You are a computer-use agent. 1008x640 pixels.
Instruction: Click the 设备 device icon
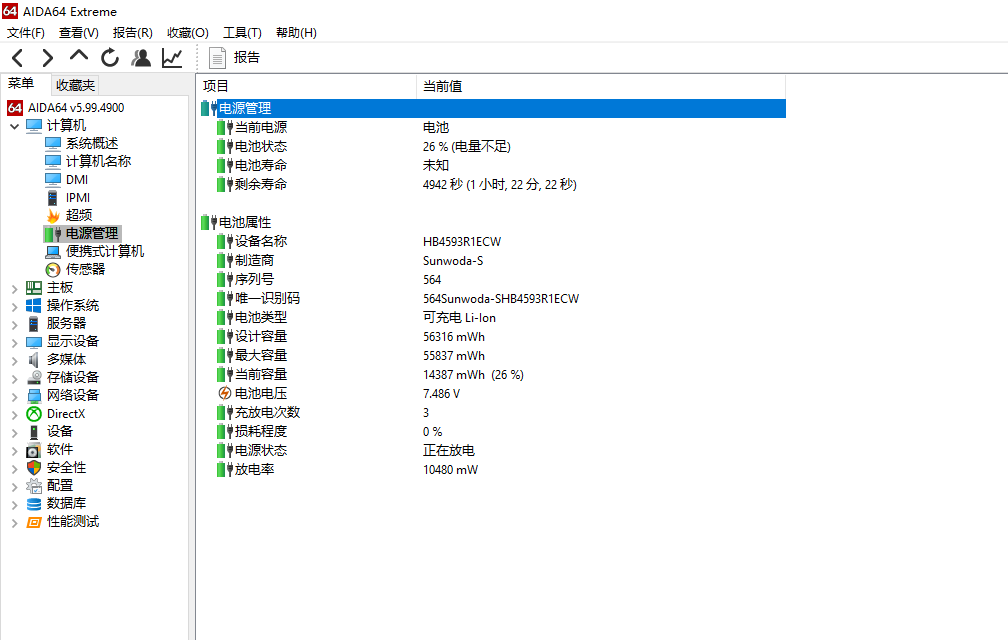33,432
